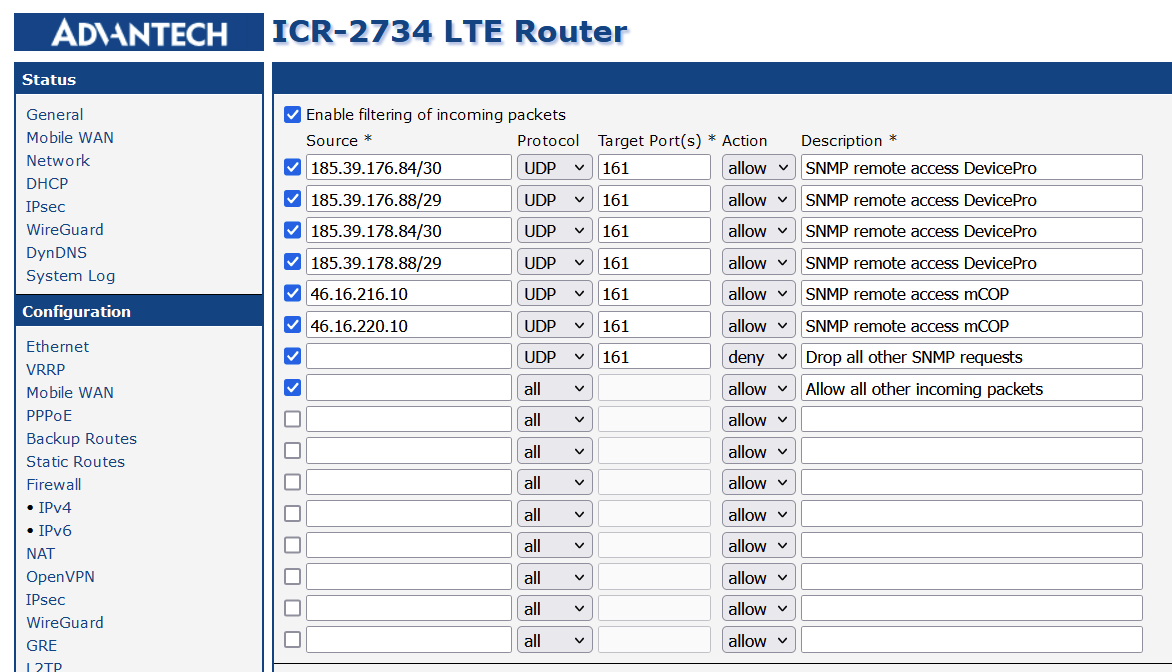Viewport: 1172px width, 672px height.
Task: Open Action dropdown for Allow all other incoming packets
Action: (x=758, y=389)
